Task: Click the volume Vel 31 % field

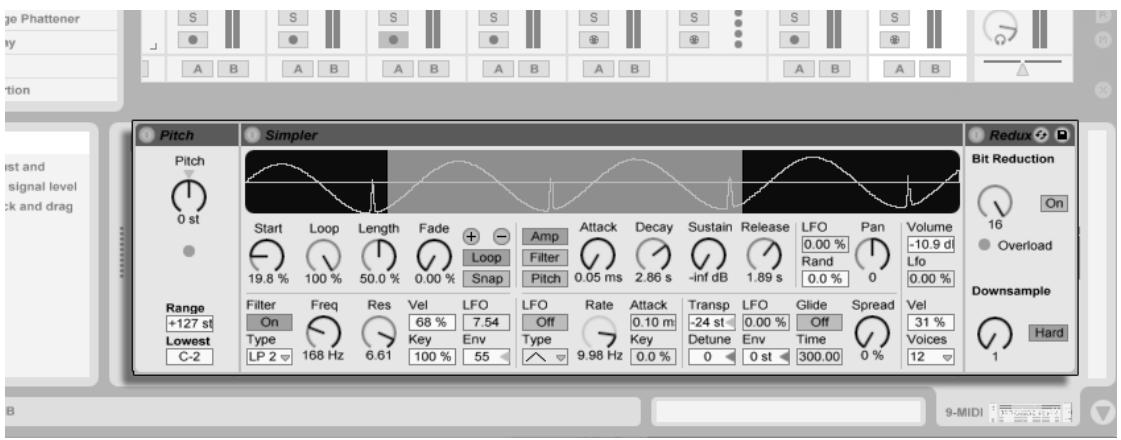Action: point(930,322)
